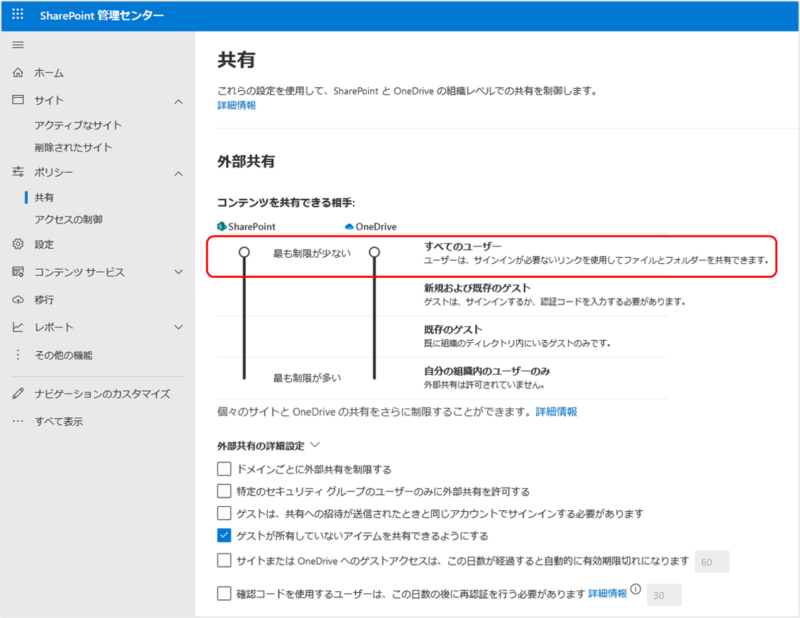This screenshot has height=618, width=800.
Task: Expand the レポート section in sidebar
Action: pos(178,327)
